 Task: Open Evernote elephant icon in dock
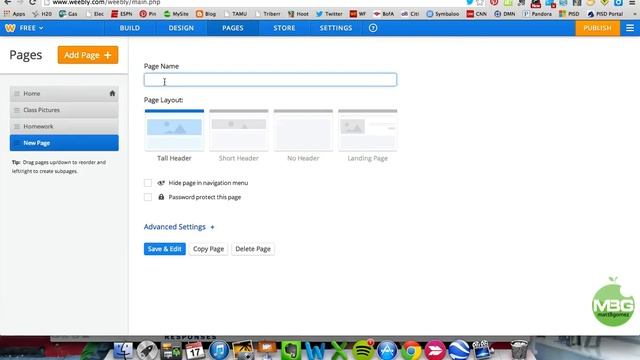click(291, 350)
